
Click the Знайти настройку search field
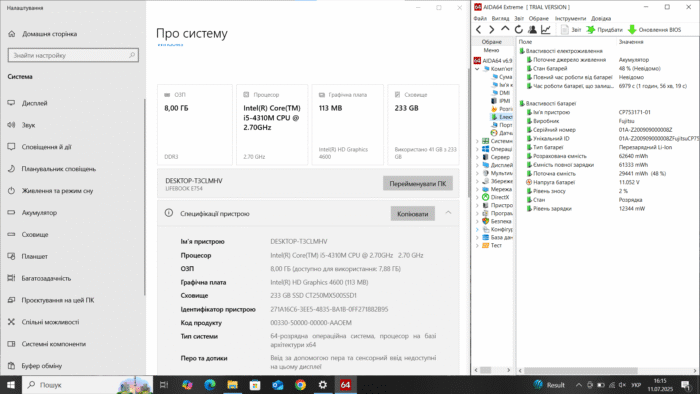coord(73,55)
